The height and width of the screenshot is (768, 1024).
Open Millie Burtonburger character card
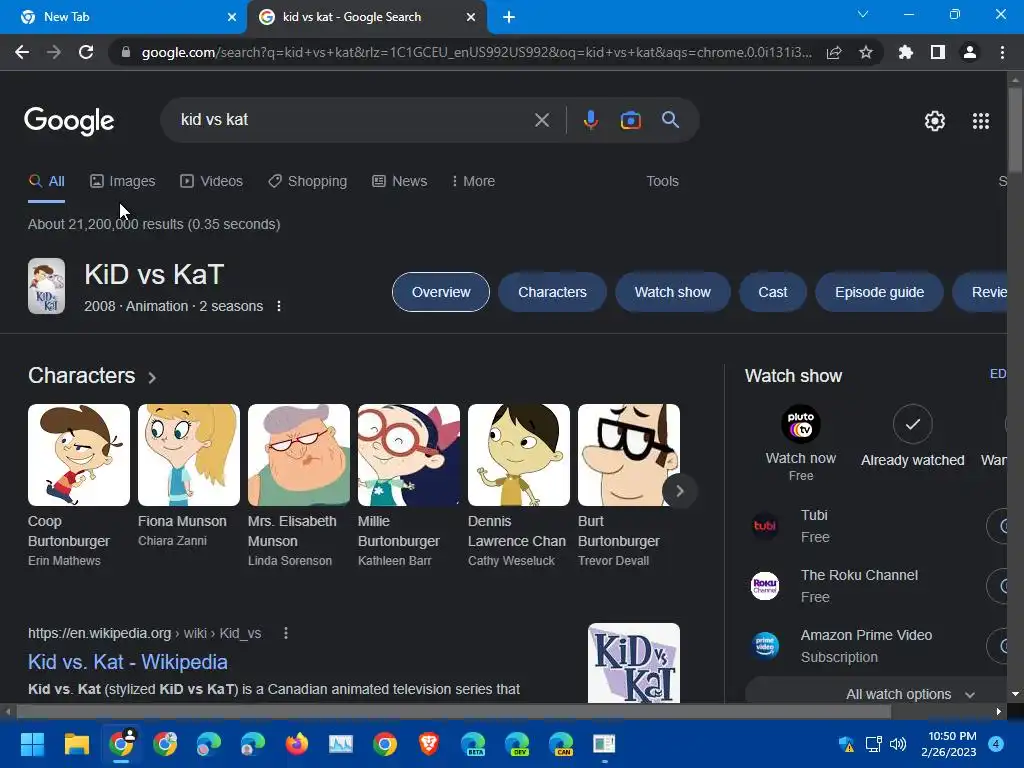409,485
